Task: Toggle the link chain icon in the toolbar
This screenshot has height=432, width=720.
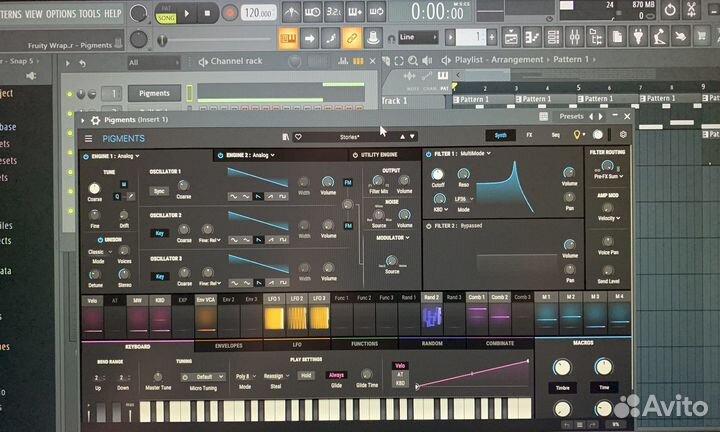Action: 351,39
